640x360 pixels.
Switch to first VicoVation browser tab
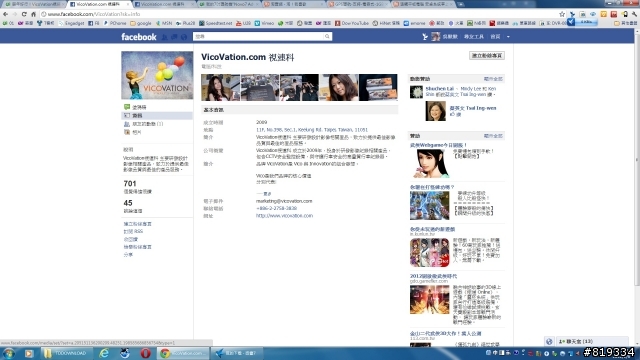(x=34, y=4)
